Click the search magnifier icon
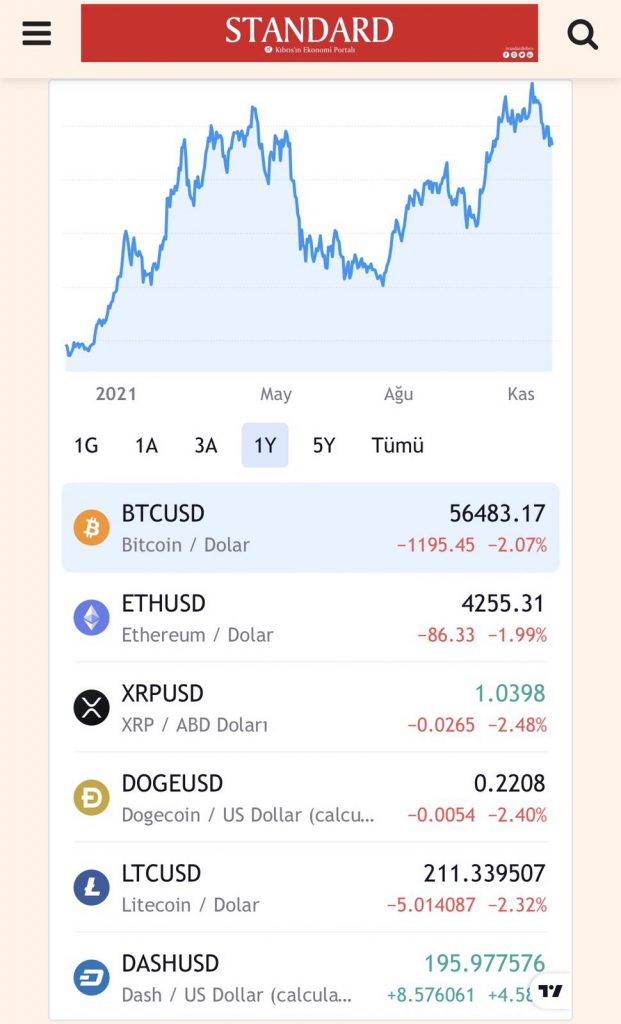The image size is (621, 1024). click(582, 34)
